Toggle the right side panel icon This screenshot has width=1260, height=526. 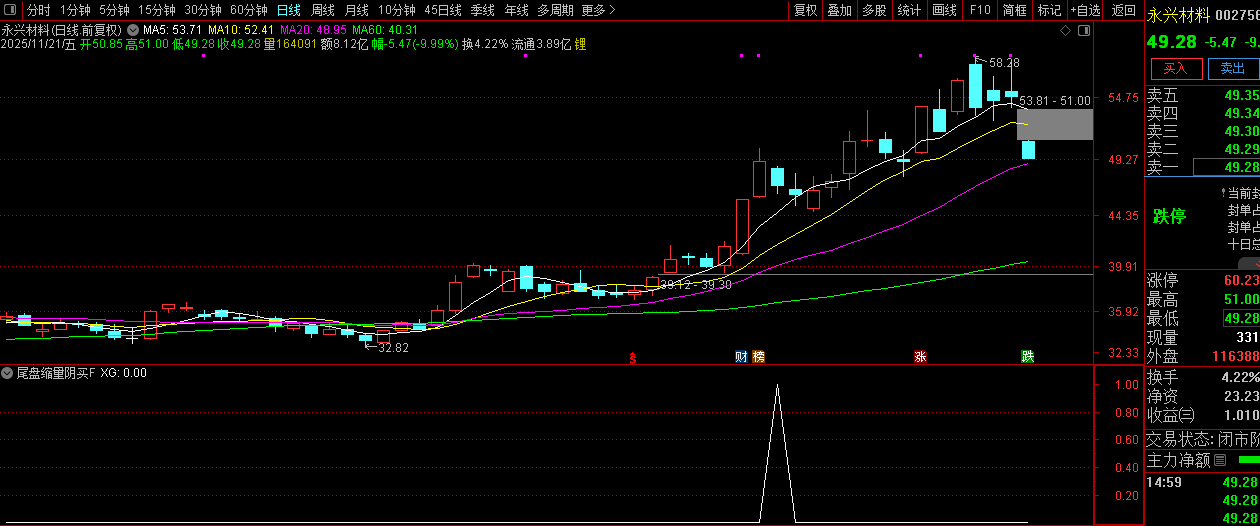tap(1084, 30)
